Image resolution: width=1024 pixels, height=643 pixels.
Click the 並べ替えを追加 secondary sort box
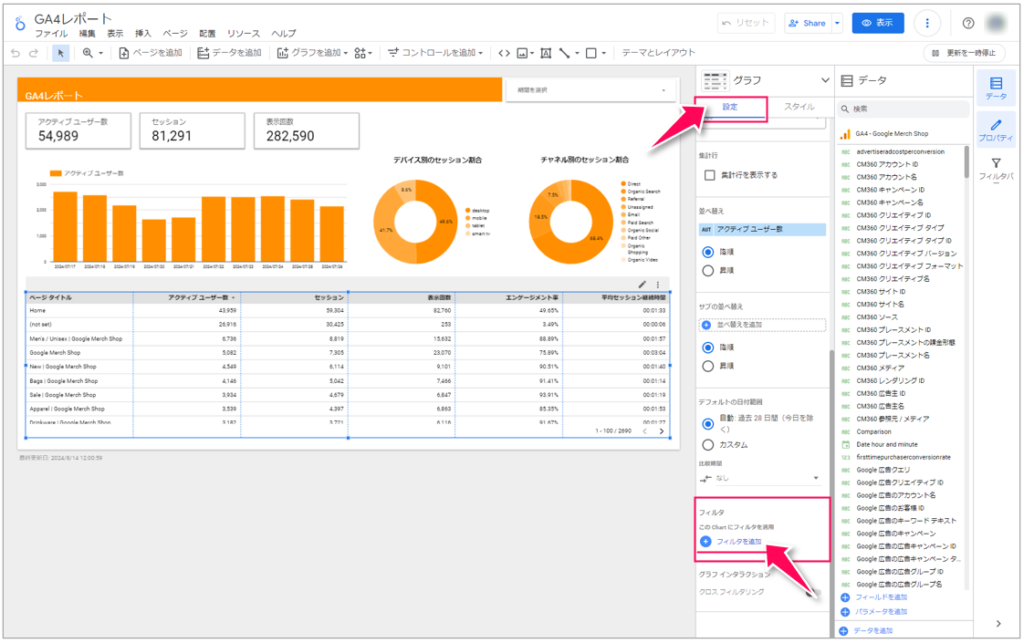762,325
